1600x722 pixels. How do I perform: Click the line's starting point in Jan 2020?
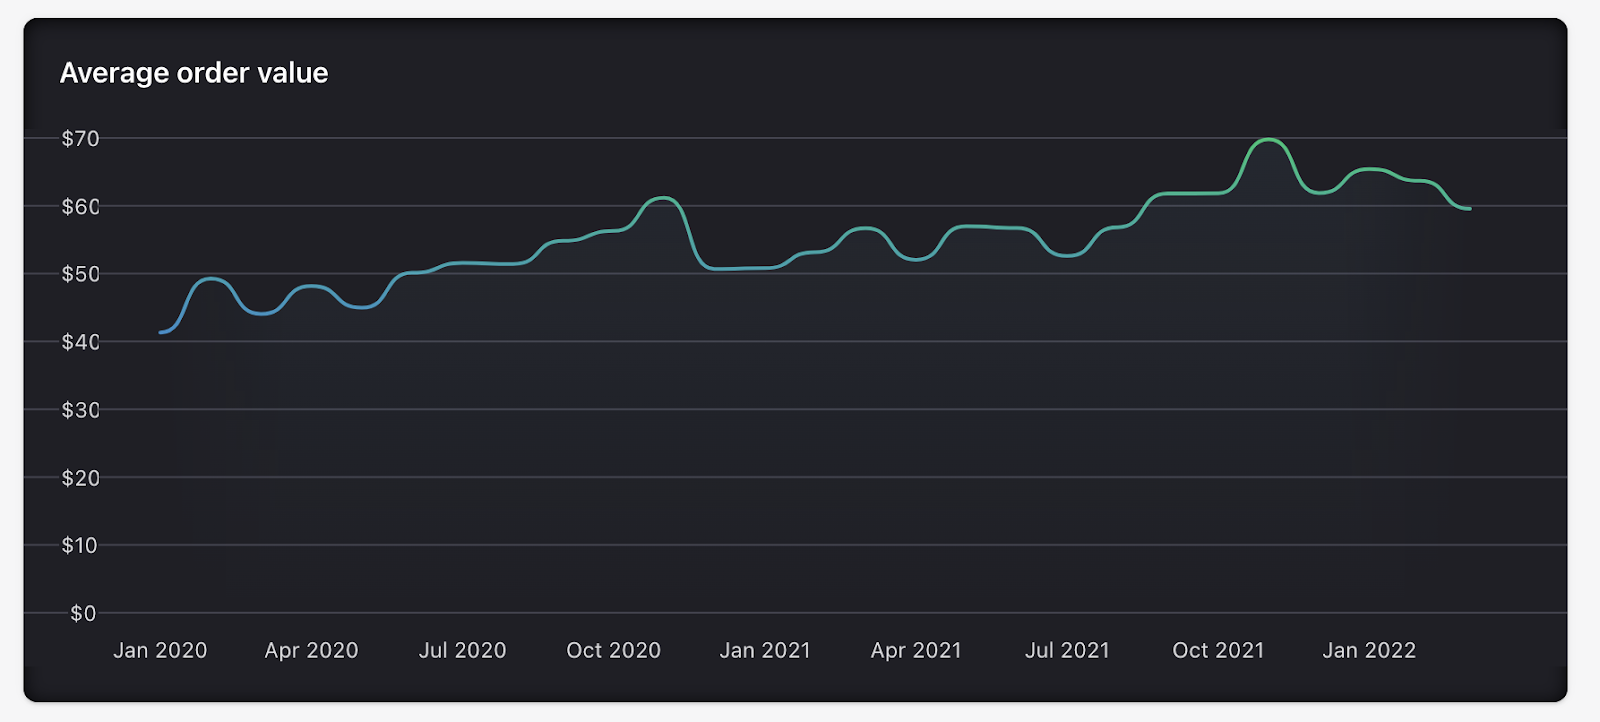pyautogui.click(x=161, y=332)
